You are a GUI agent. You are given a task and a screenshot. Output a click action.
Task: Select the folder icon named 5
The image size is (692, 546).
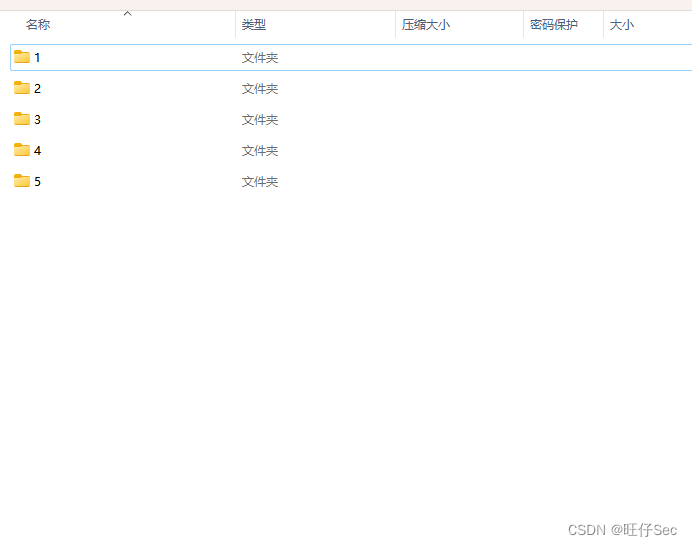pos(22,181)
